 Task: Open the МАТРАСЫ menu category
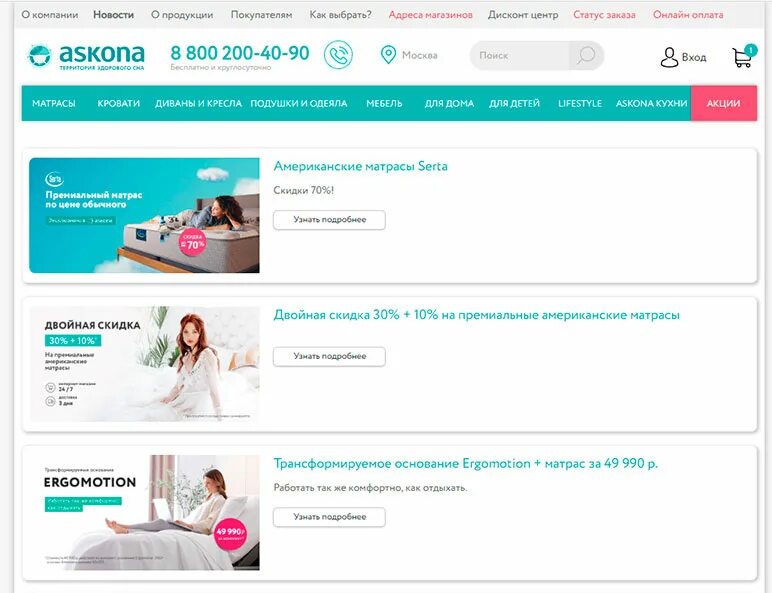pyautogui.click(x=54, y=103)
